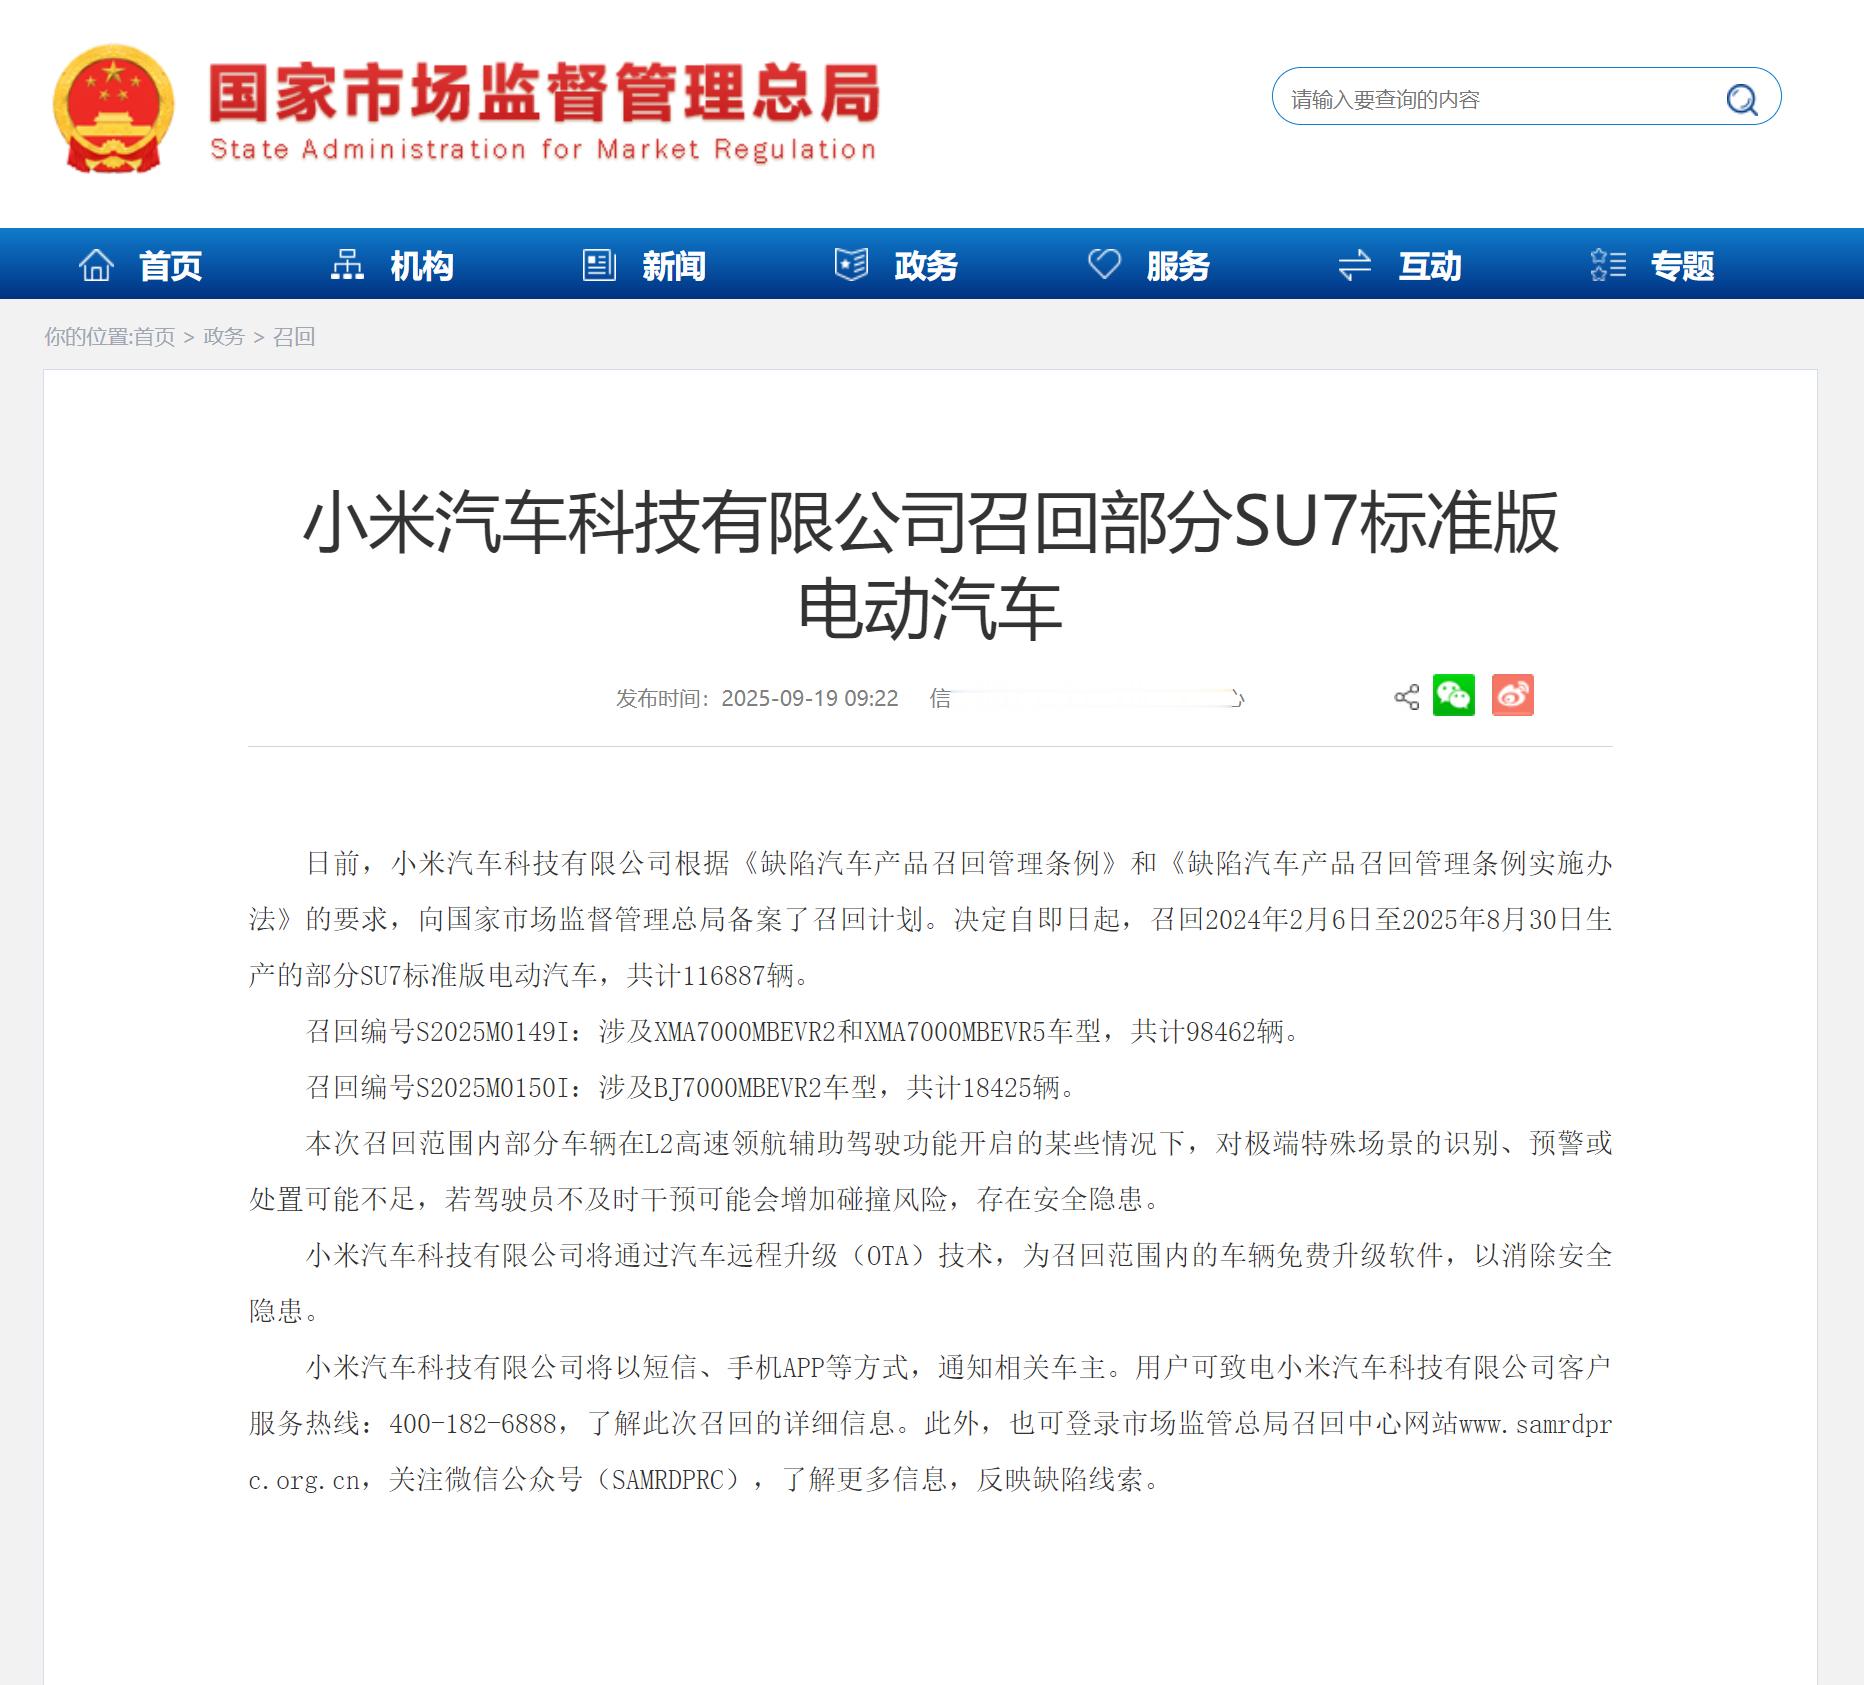Click the 汽车远程升级（OTA）技术 text

click(832, 1256)
